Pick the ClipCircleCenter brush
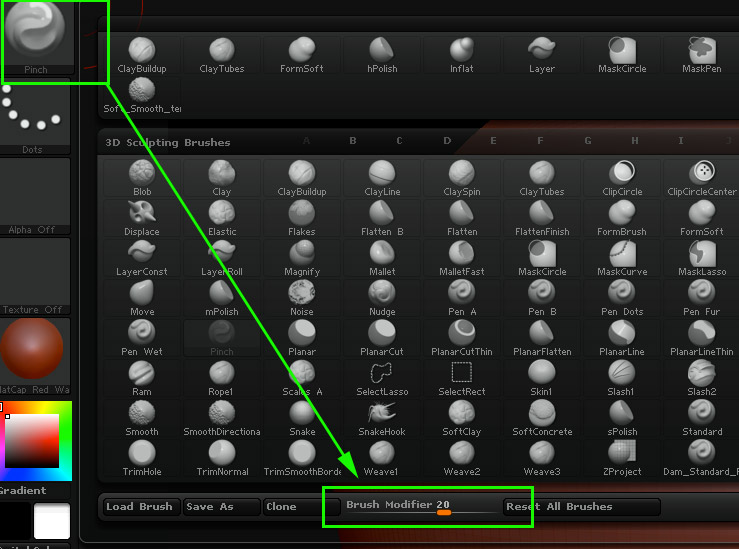739x549 pixels. [x=701, y=178]
